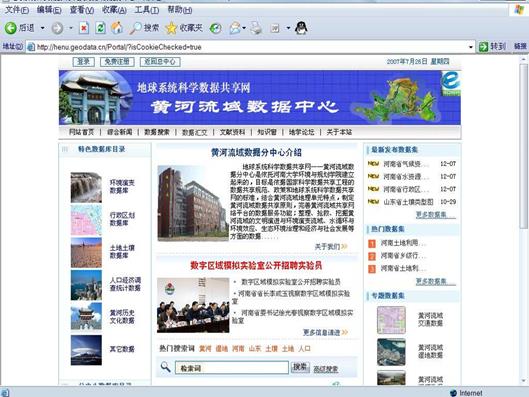Click the page icon in address bar

(x=31, y=47)
